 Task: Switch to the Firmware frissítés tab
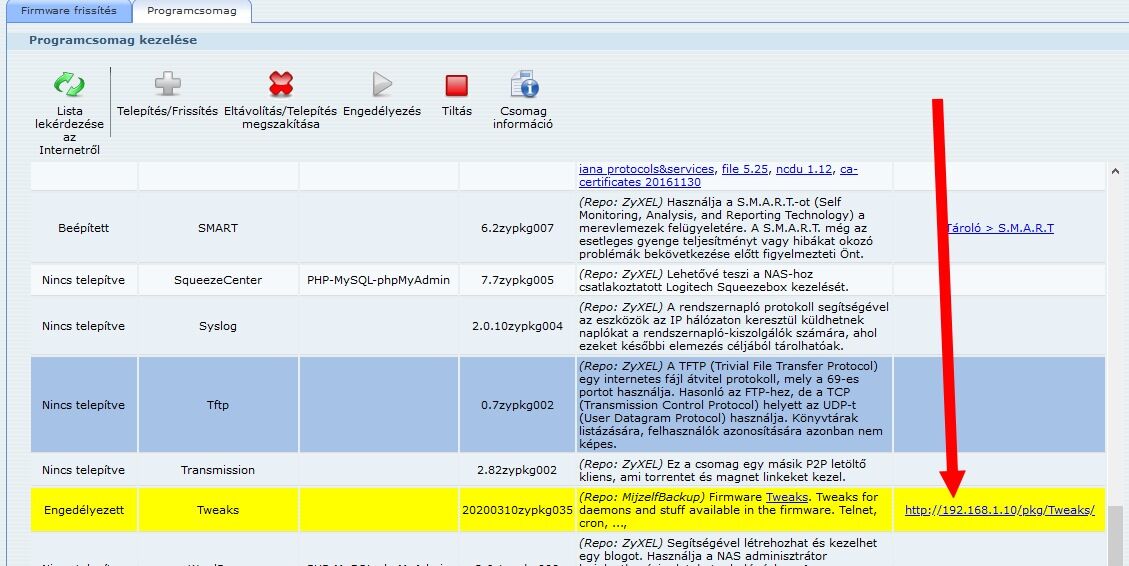click(68, 11)
